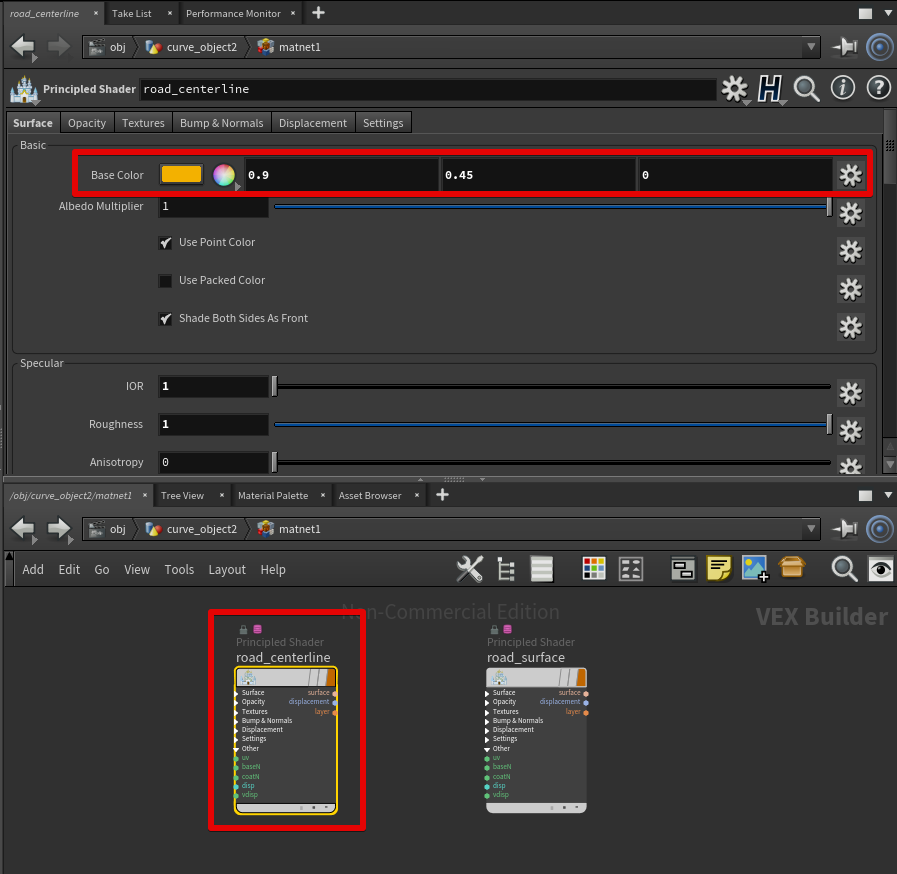Collapse Other group on road_surface node

[487, 749]
